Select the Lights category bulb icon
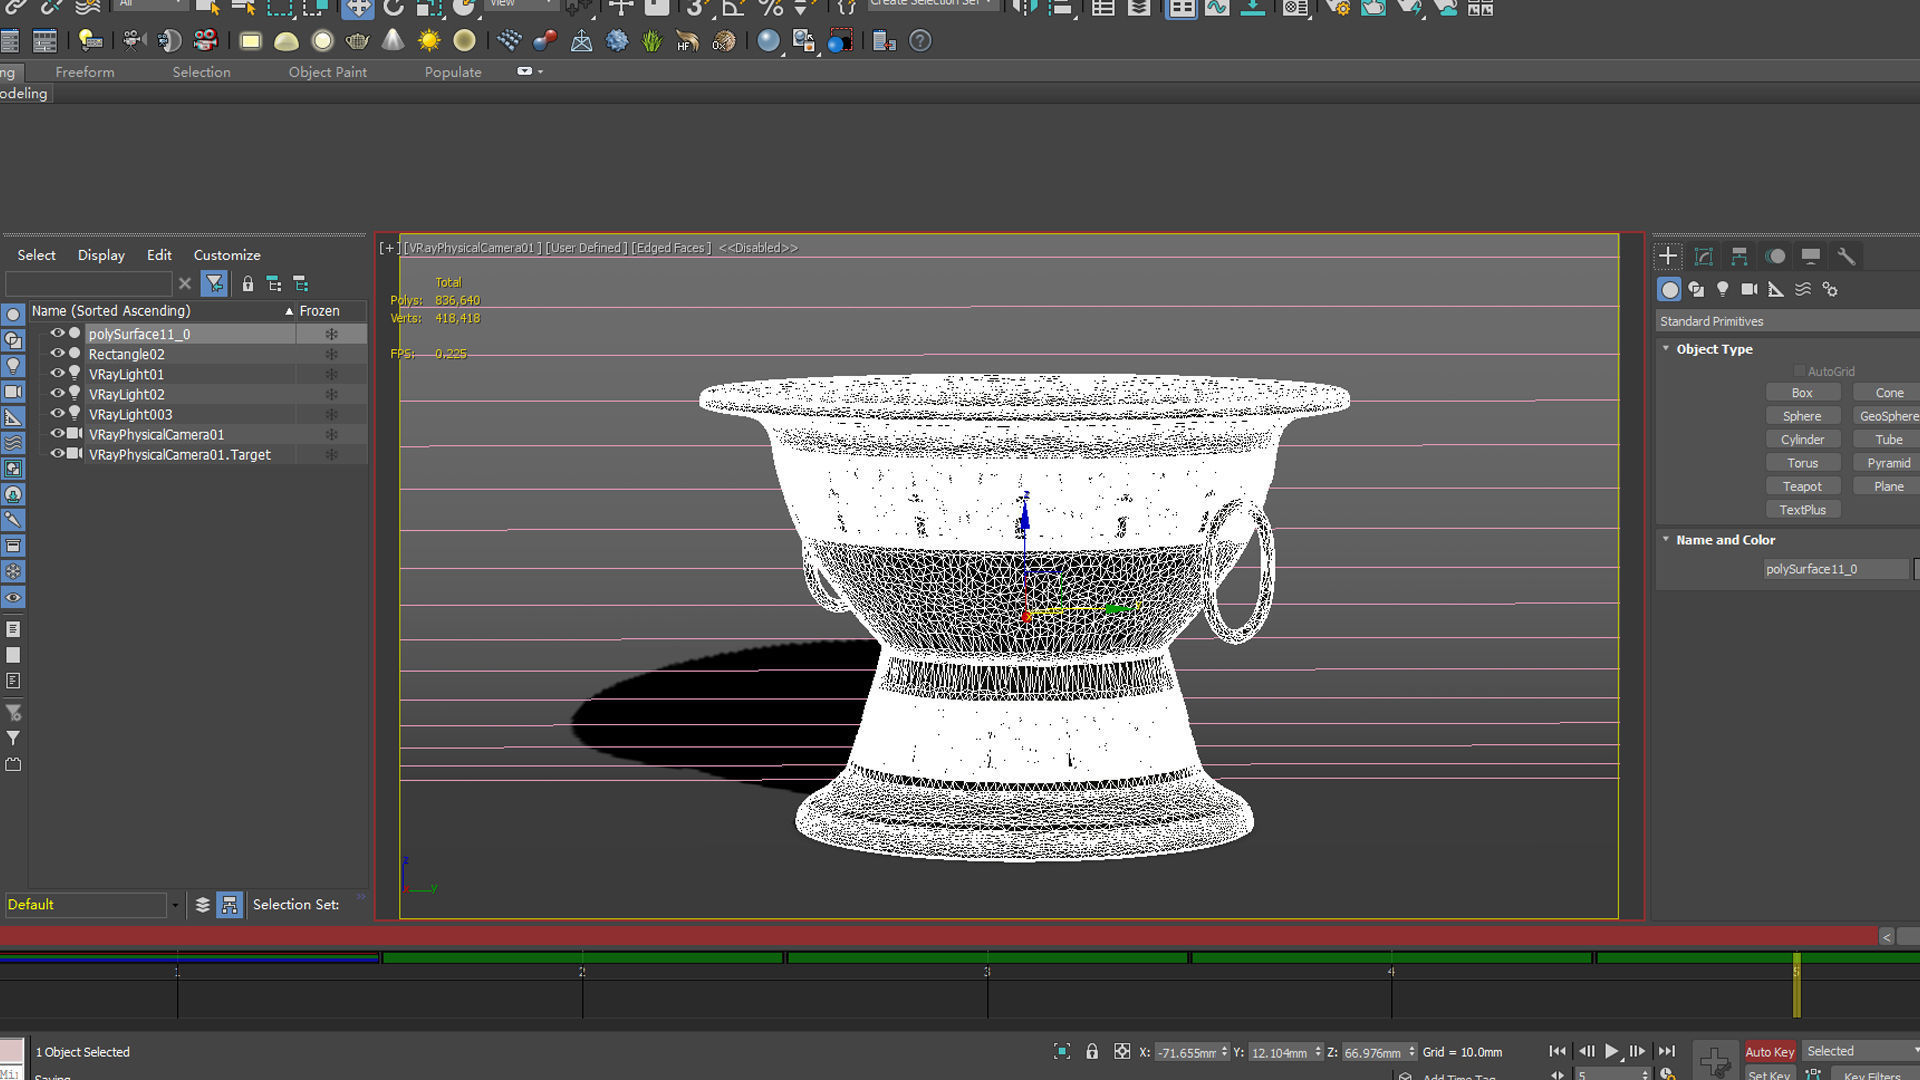Viewport: 1920px width, 1080px height. tap(1722, 289)
